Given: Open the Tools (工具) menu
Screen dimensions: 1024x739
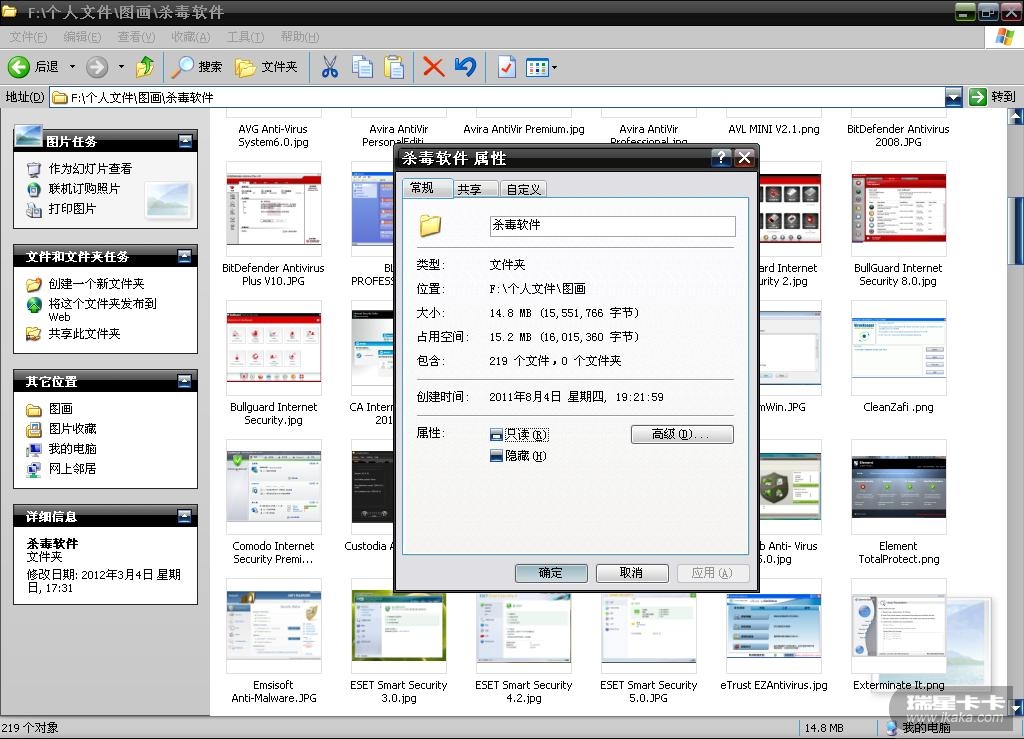Looking at the screenshot, I should [x=245, y=37].
